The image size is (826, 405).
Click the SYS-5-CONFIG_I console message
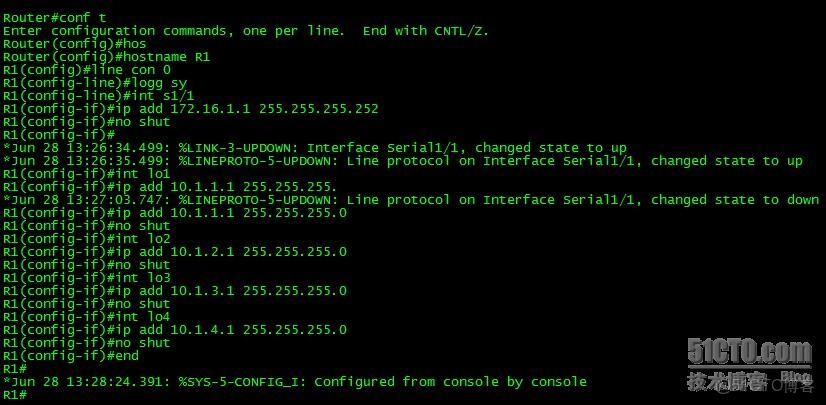pyautogui.click(x=295, y=382)
